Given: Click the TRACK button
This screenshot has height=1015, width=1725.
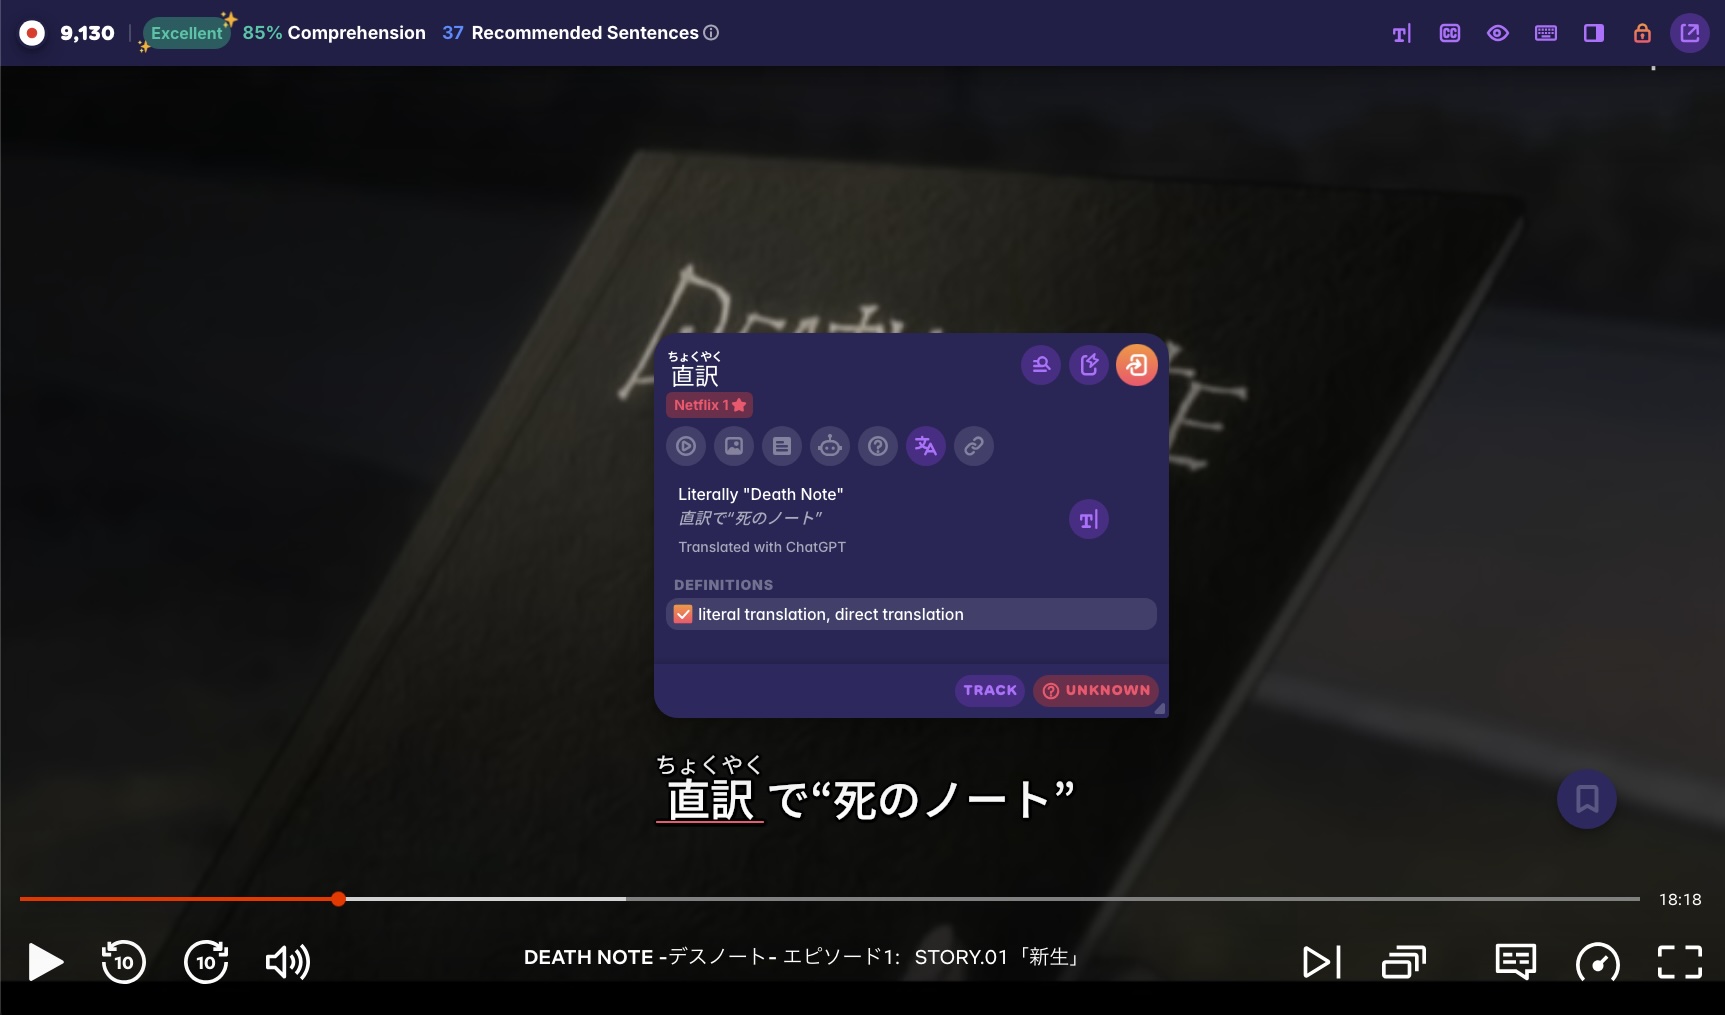Looking at the screenshot, I should tap(989, 690).
